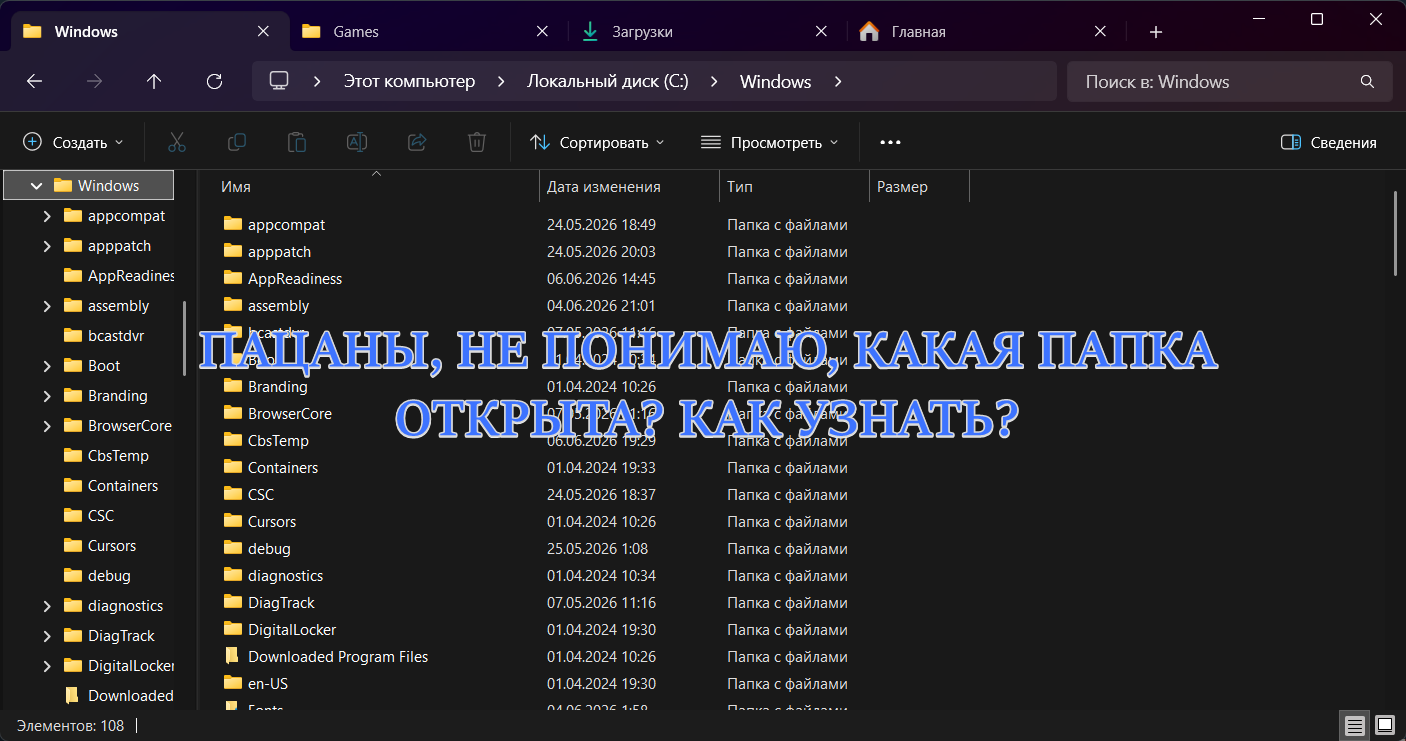Close the Главная tab
The width and height of the screenshot is (1406, 741).
(1100, 31)
